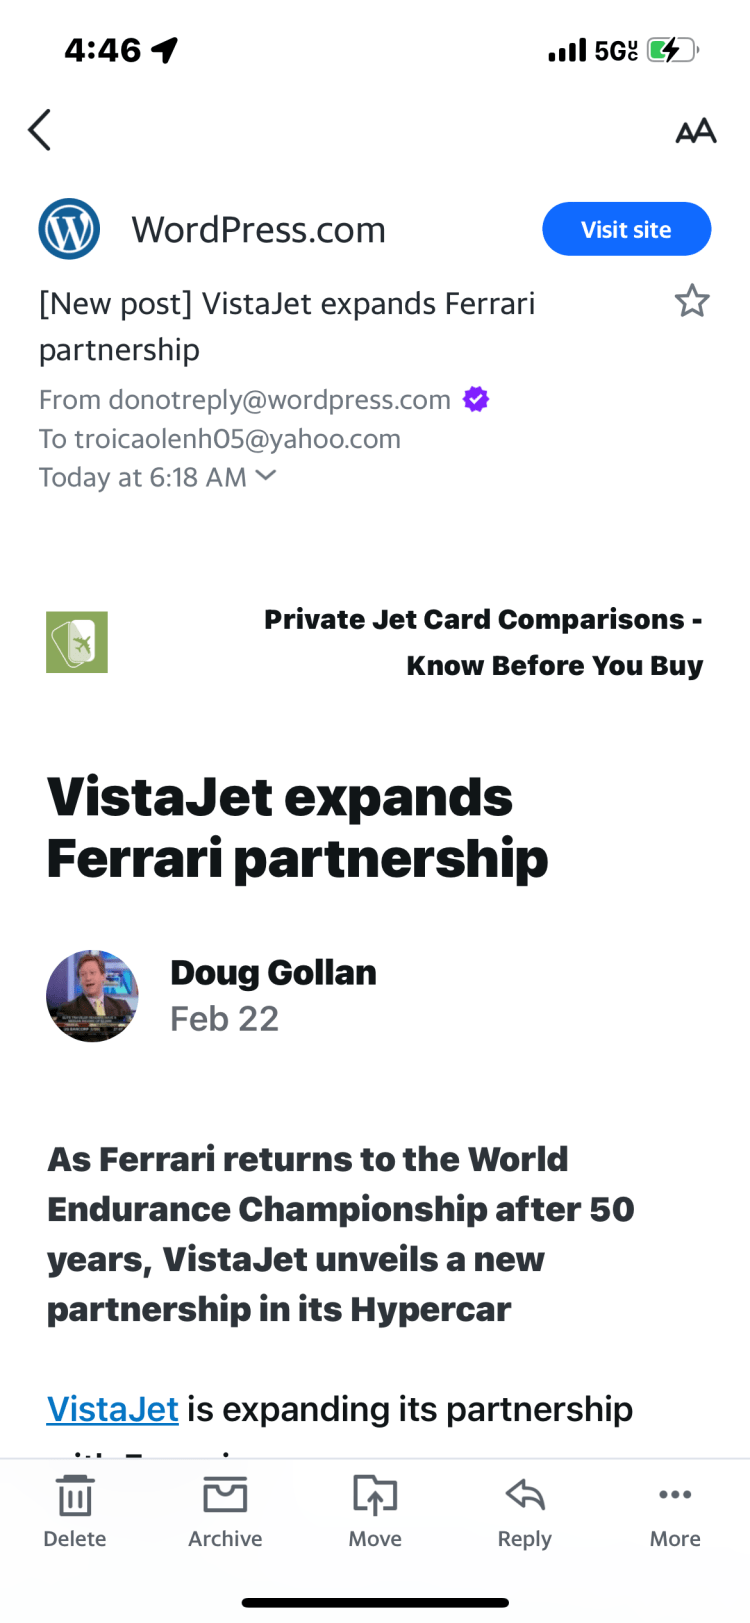Open the More options menu
This screenshot has width=750, height=1623.
pos(675,1510)
